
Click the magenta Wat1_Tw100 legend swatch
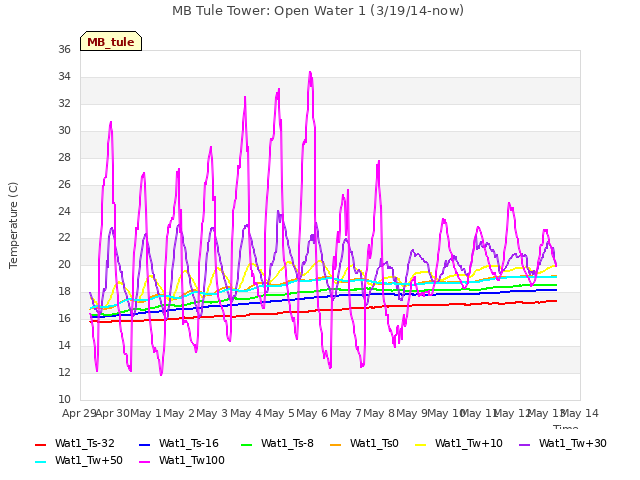click(144, 462)
